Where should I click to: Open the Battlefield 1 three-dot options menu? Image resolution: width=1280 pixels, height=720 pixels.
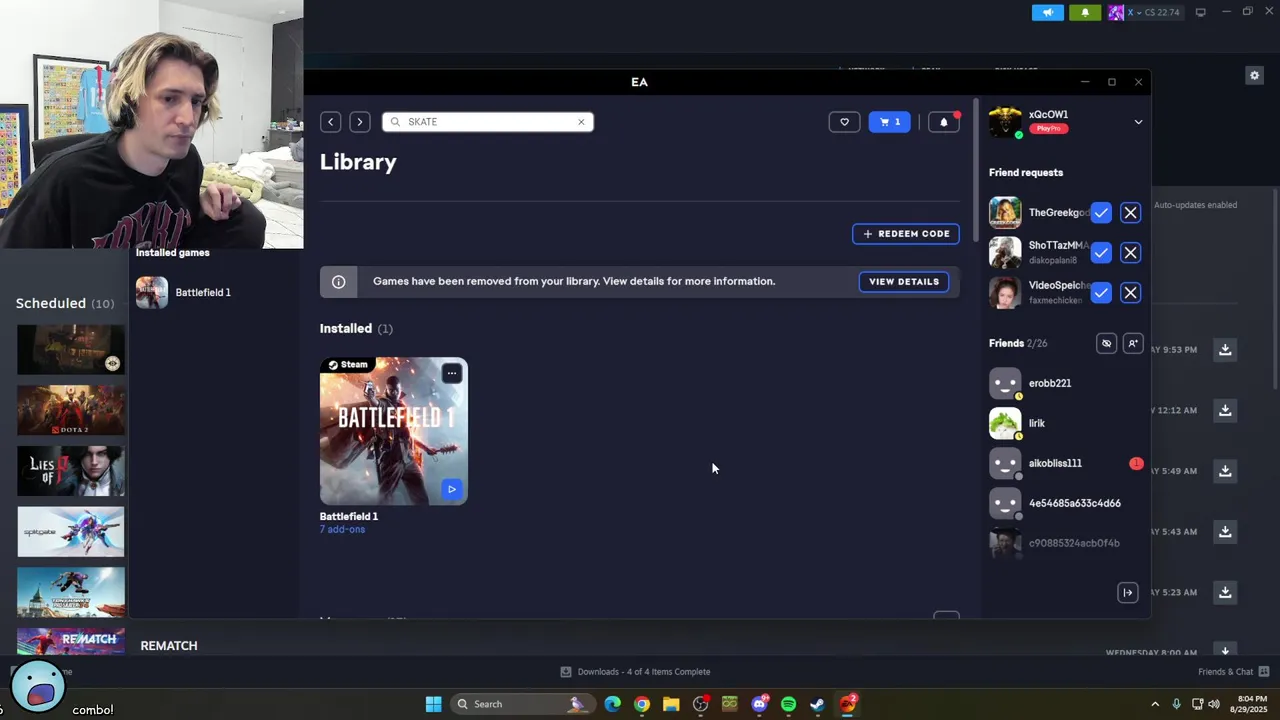[x=452, y=373]
